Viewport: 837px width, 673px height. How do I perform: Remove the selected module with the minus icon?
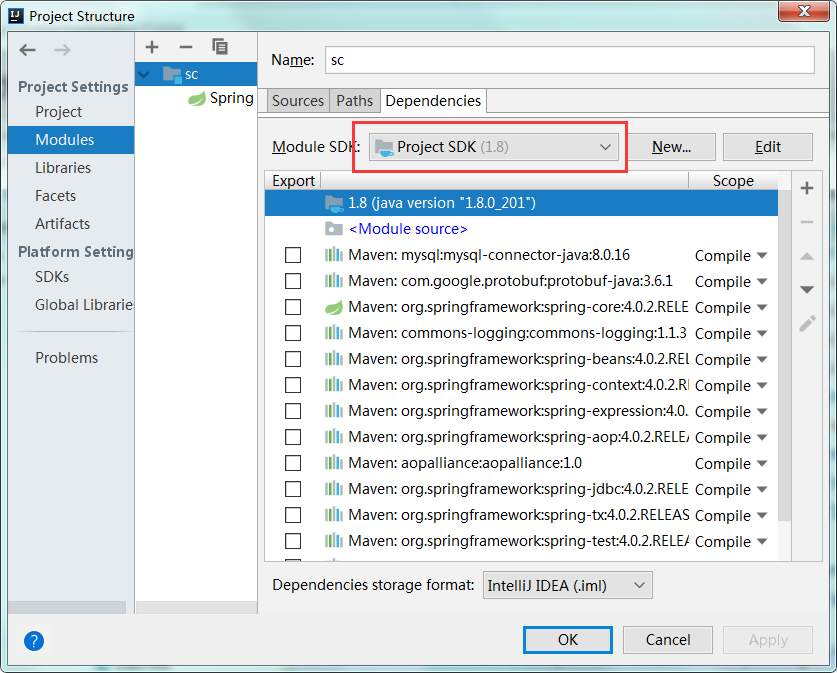(x=186, y=47)
